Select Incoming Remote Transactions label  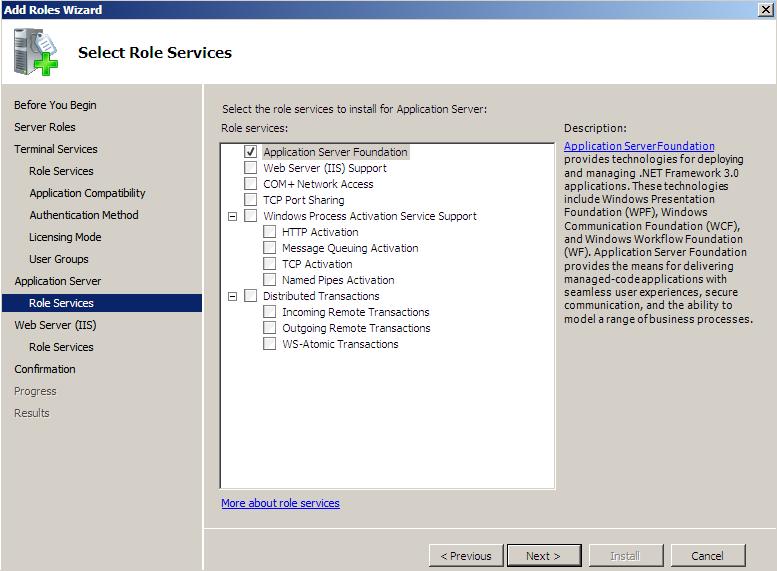coord(355,312)
